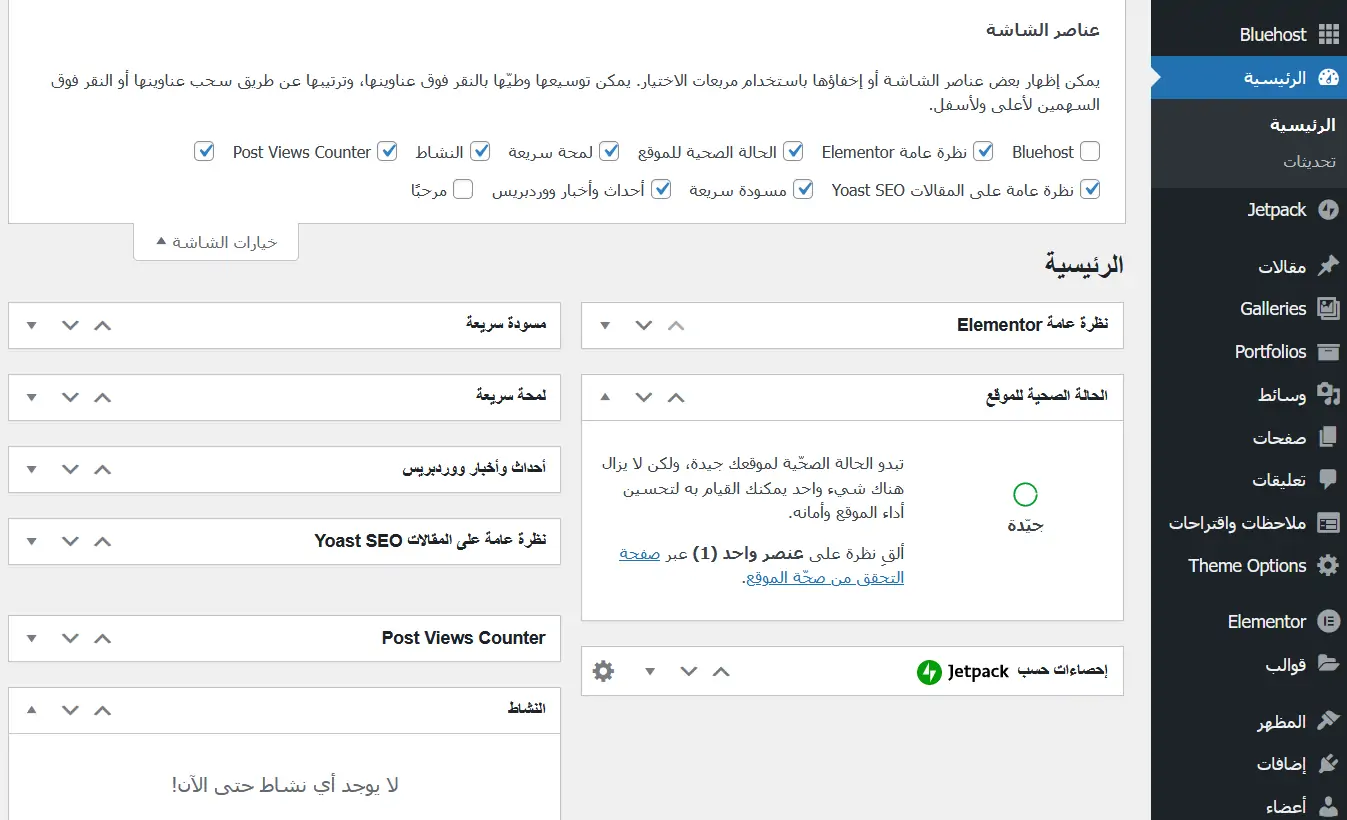Viewport: 1347px width, 820px height.
Task: Click the Galleries sidebar icon
Action: coord(1328,309)
